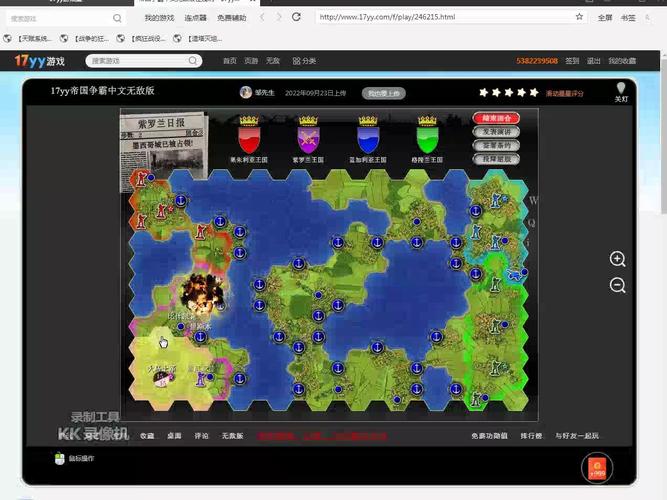Click the red soldier at map's top-left corner
Screen dimensions: 667x500
click(x=141, y=179)
